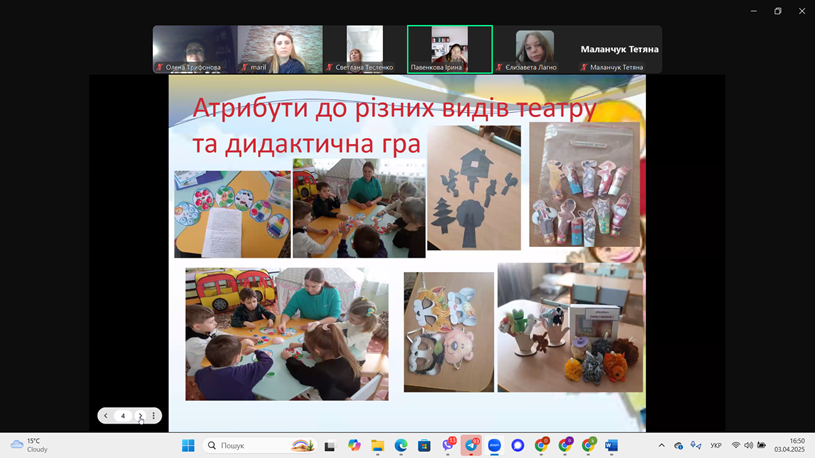Click muted mic icon next to Єлизавета Лагно

tap(499, 67)
